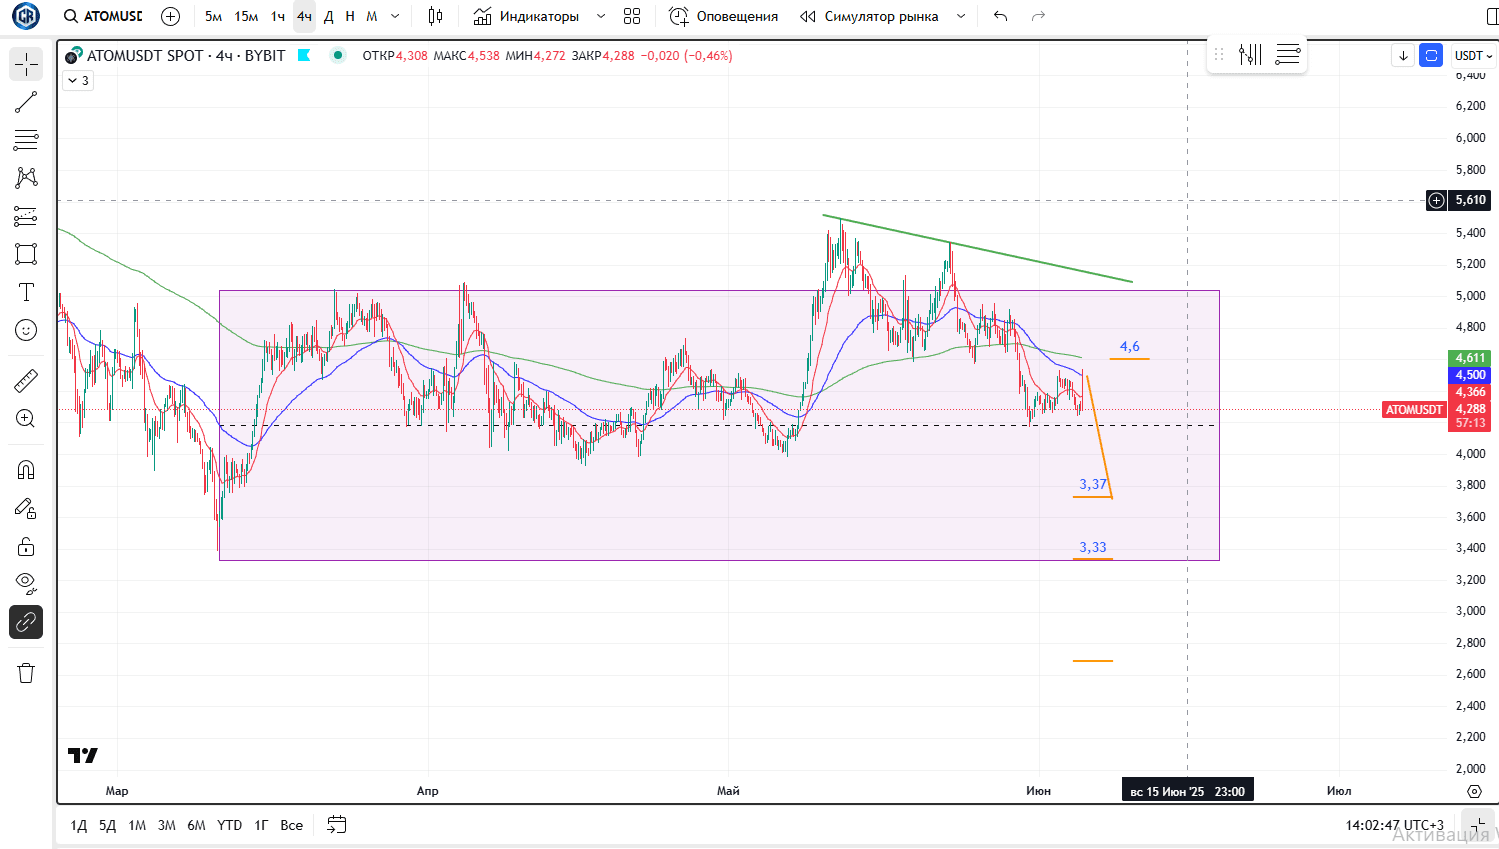The height and width of the screenshot is (849, 1499).
Task: Open the USDT currency dropdown
Action: tap(1474, 56)
